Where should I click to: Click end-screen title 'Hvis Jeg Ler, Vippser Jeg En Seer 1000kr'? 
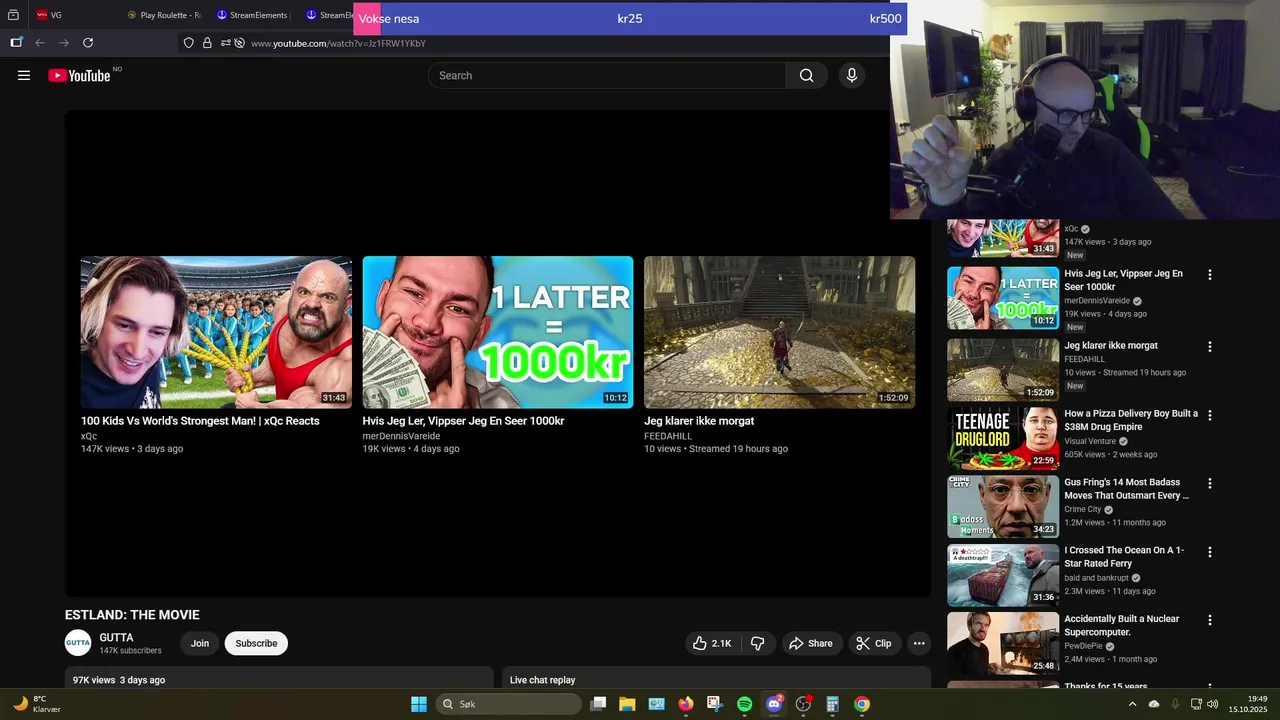[x=463, y=421]
